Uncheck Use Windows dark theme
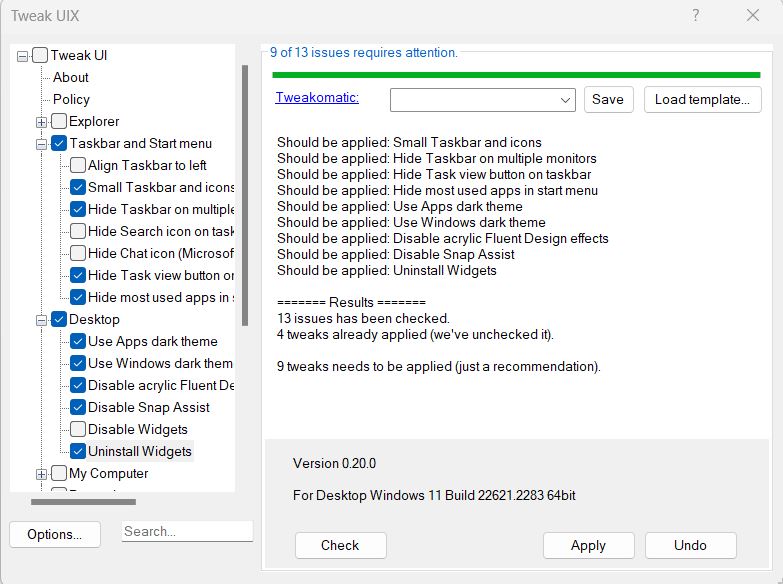 [x=78, y=363]
